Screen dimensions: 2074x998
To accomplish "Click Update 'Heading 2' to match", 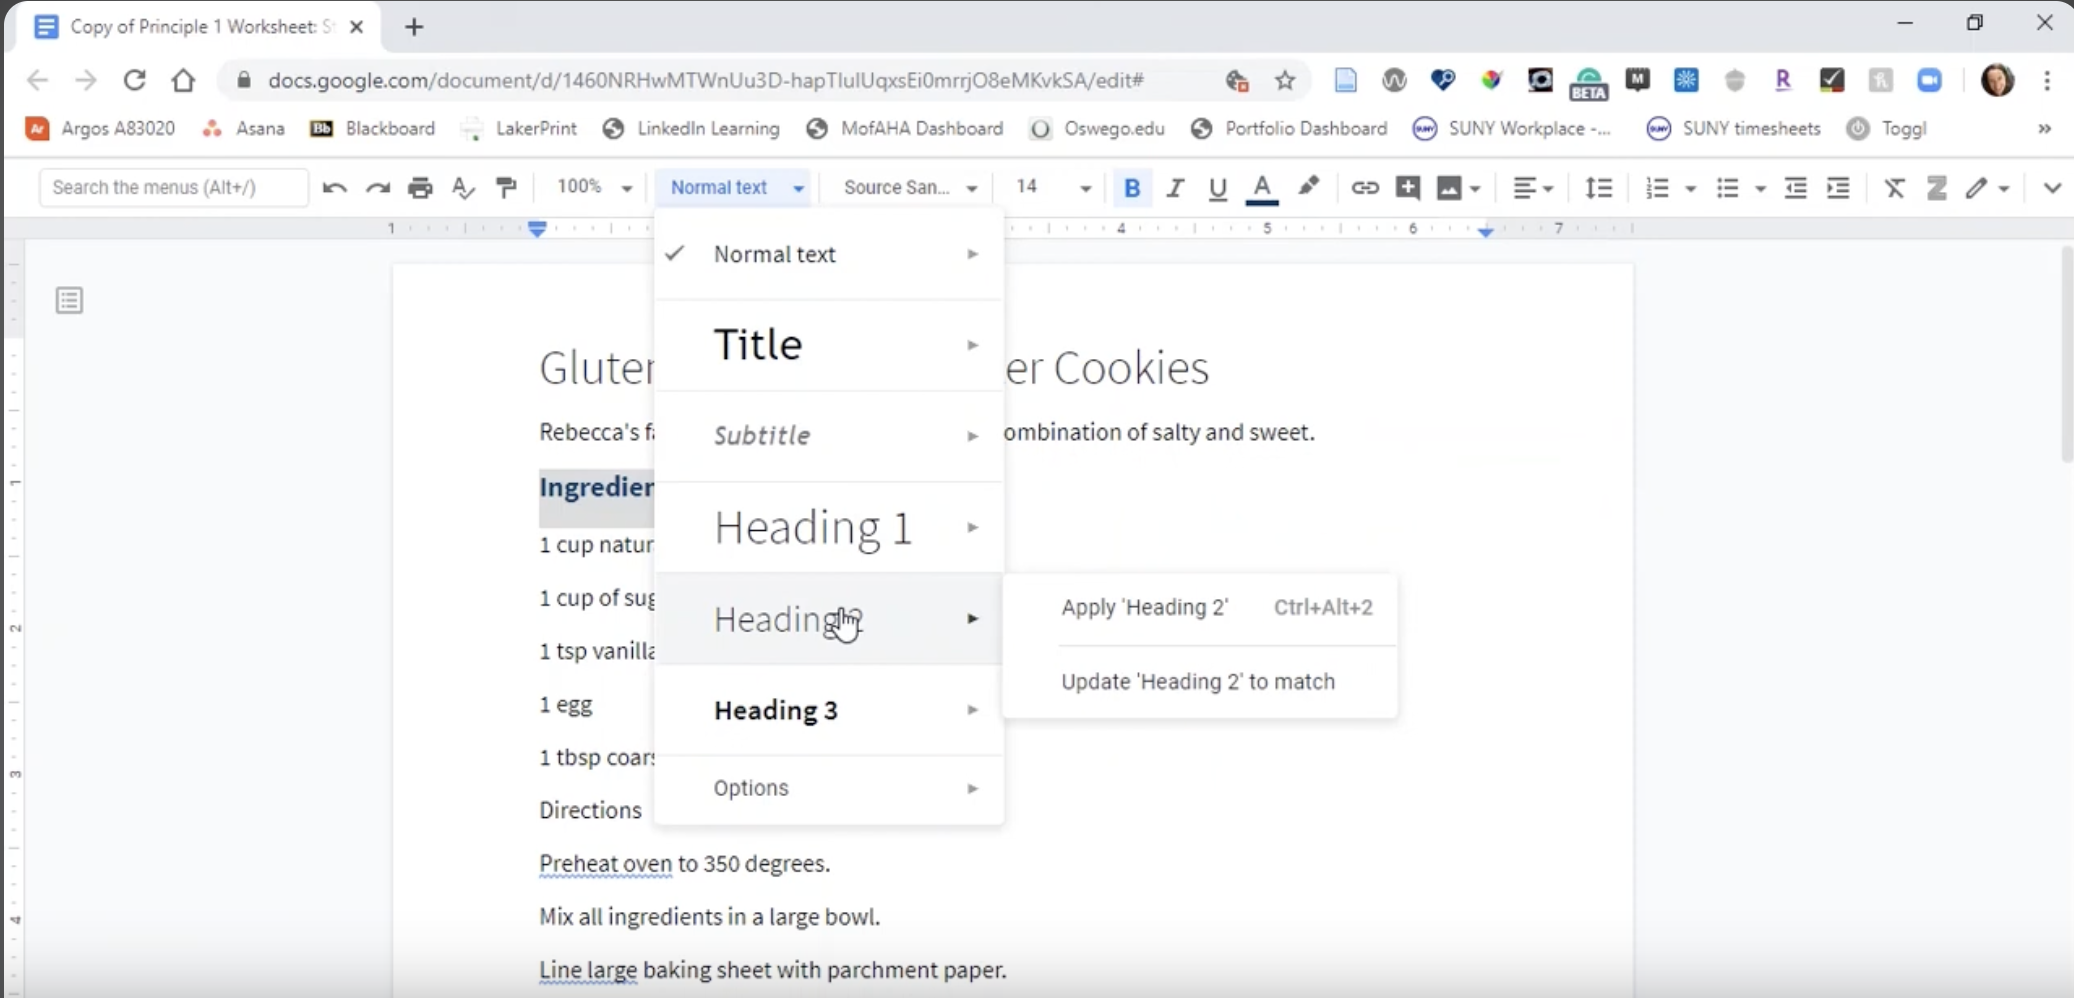I will [1200, 682].
